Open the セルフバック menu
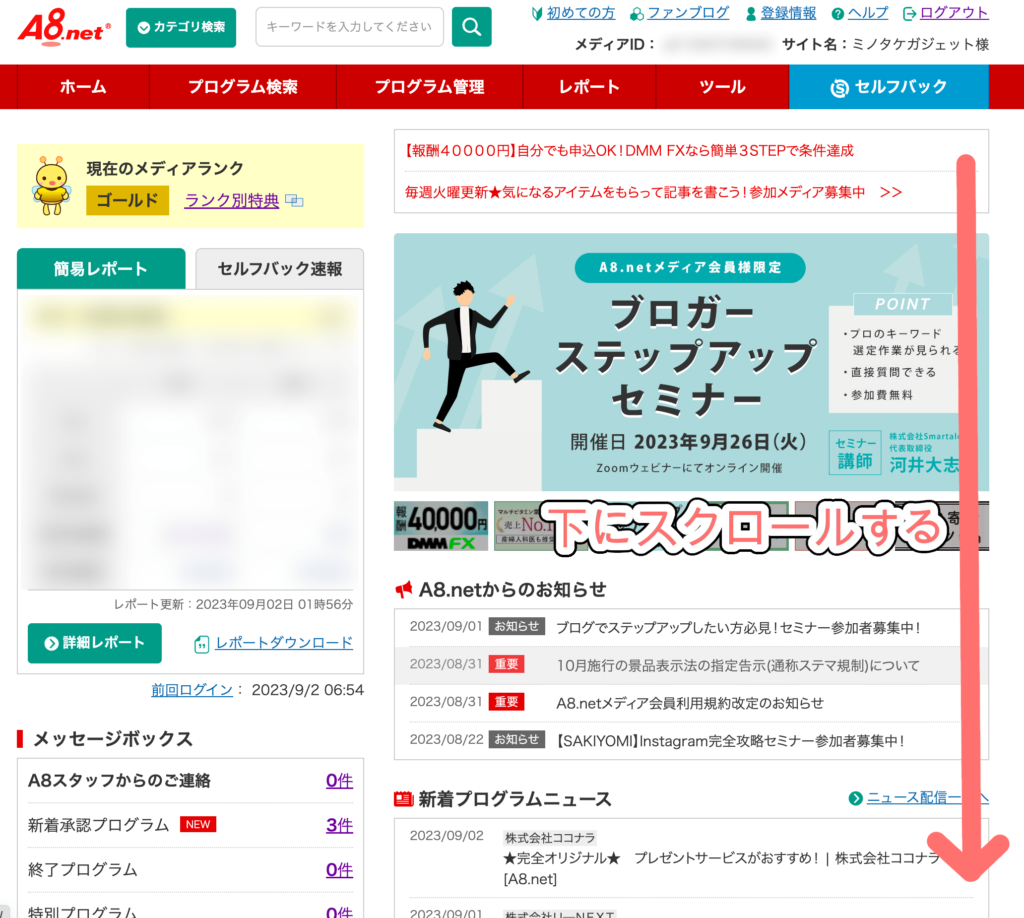 (x=889, y=87)
